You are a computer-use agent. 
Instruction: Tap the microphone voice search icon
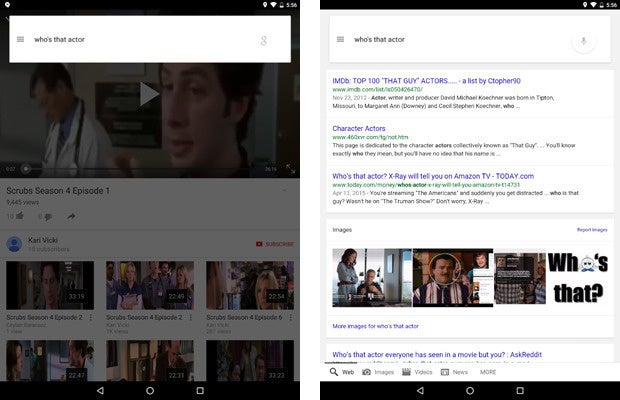click(x=583, y=41)
